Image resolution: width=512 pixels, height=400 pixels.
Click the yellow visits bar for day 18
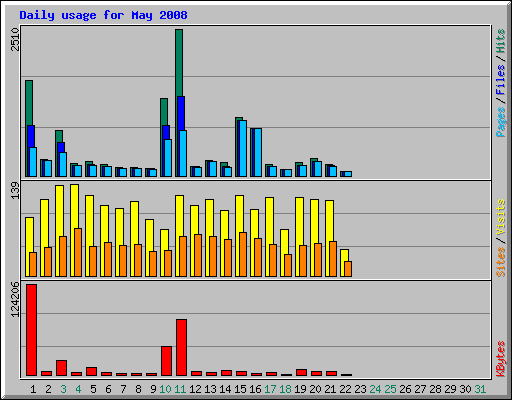(x=284, y=242)
